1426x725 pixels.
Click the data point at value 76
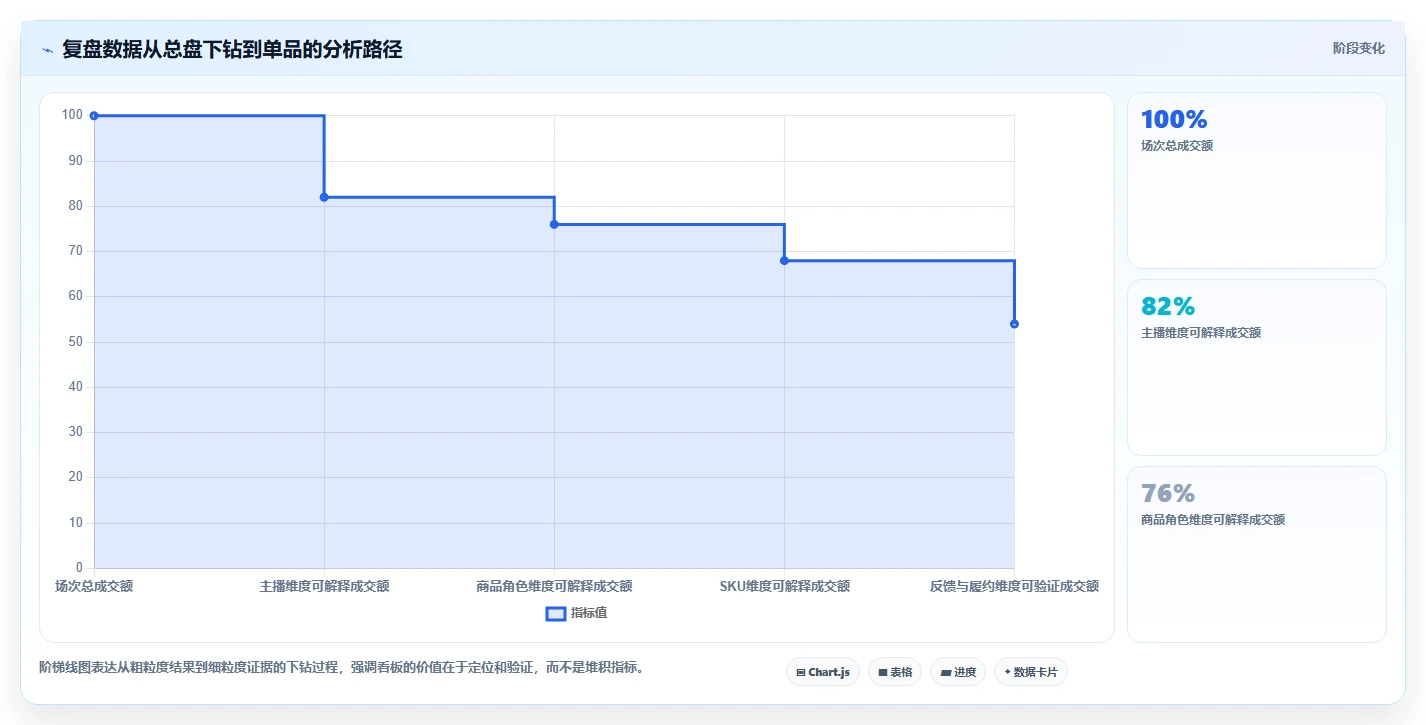[554, 224]
